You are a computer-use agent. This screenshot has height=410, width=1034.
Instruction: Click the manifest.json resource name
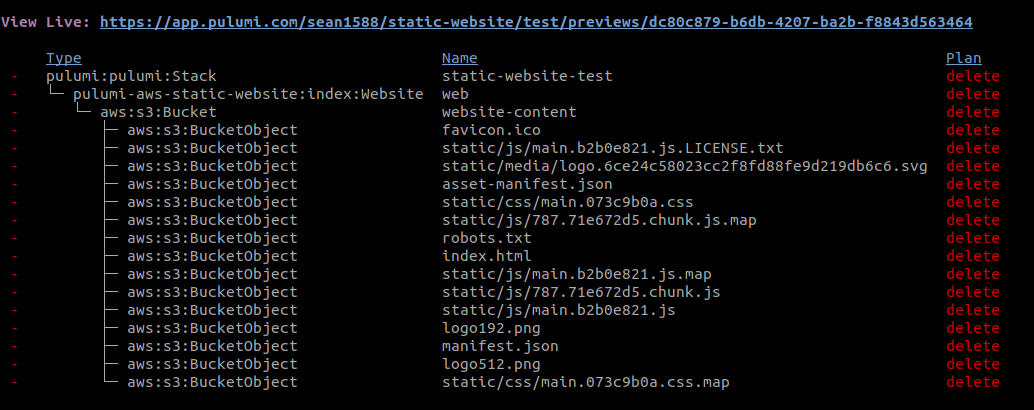(x=500, y=346)
